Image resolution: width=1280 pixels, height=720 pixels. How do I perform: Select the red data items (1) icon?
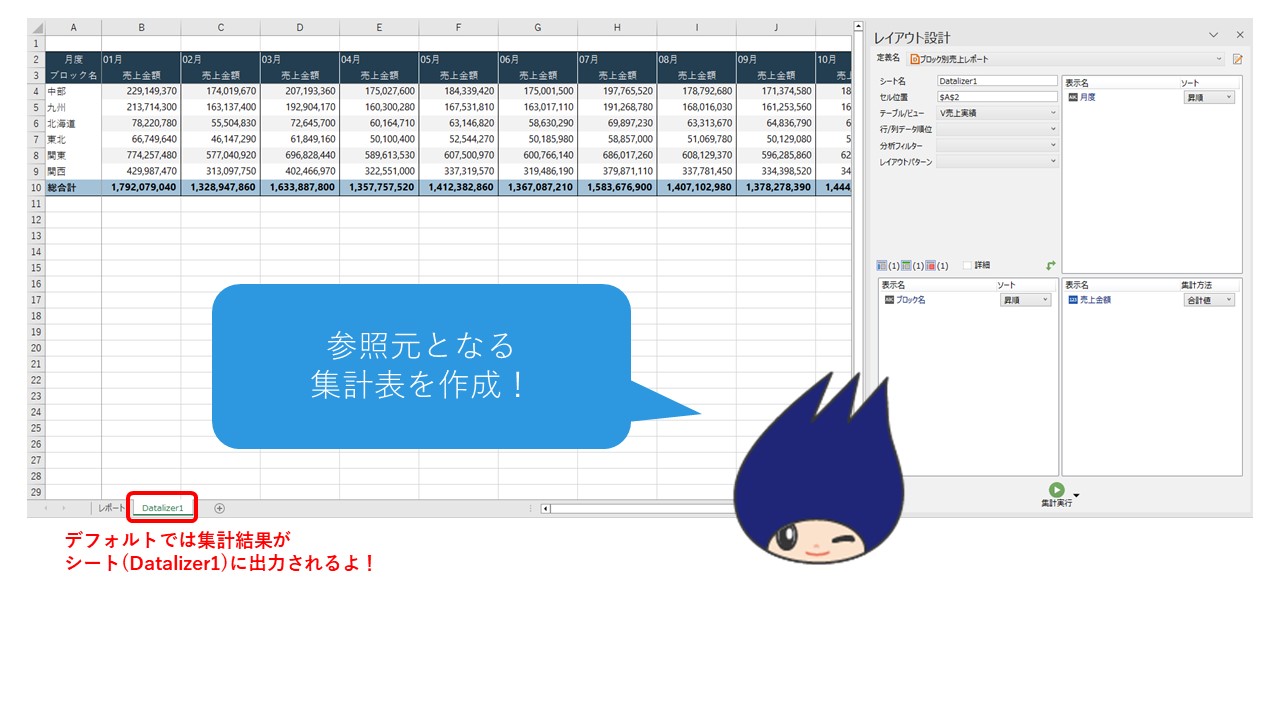pos(931,265)
